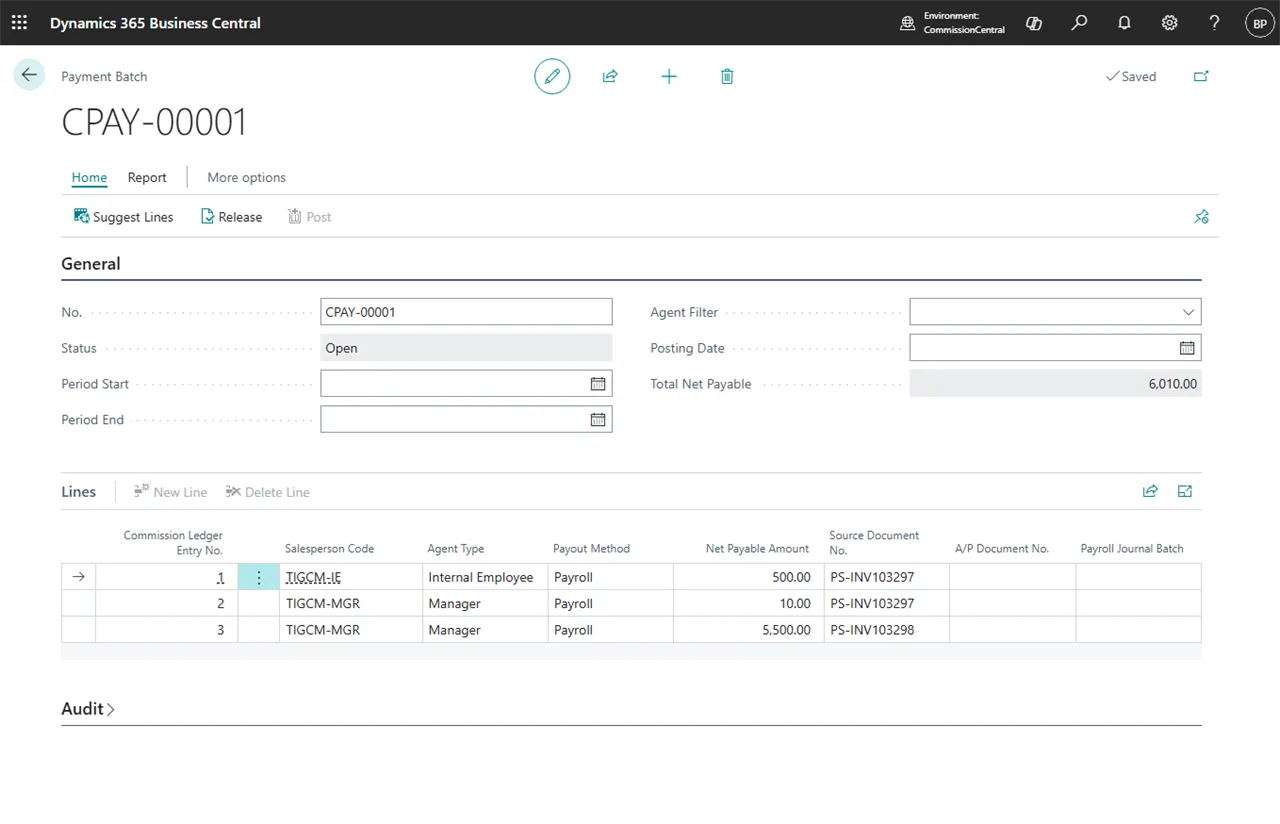
Task: Delete the batch with trash icon
Action: (x=727, y=76)
